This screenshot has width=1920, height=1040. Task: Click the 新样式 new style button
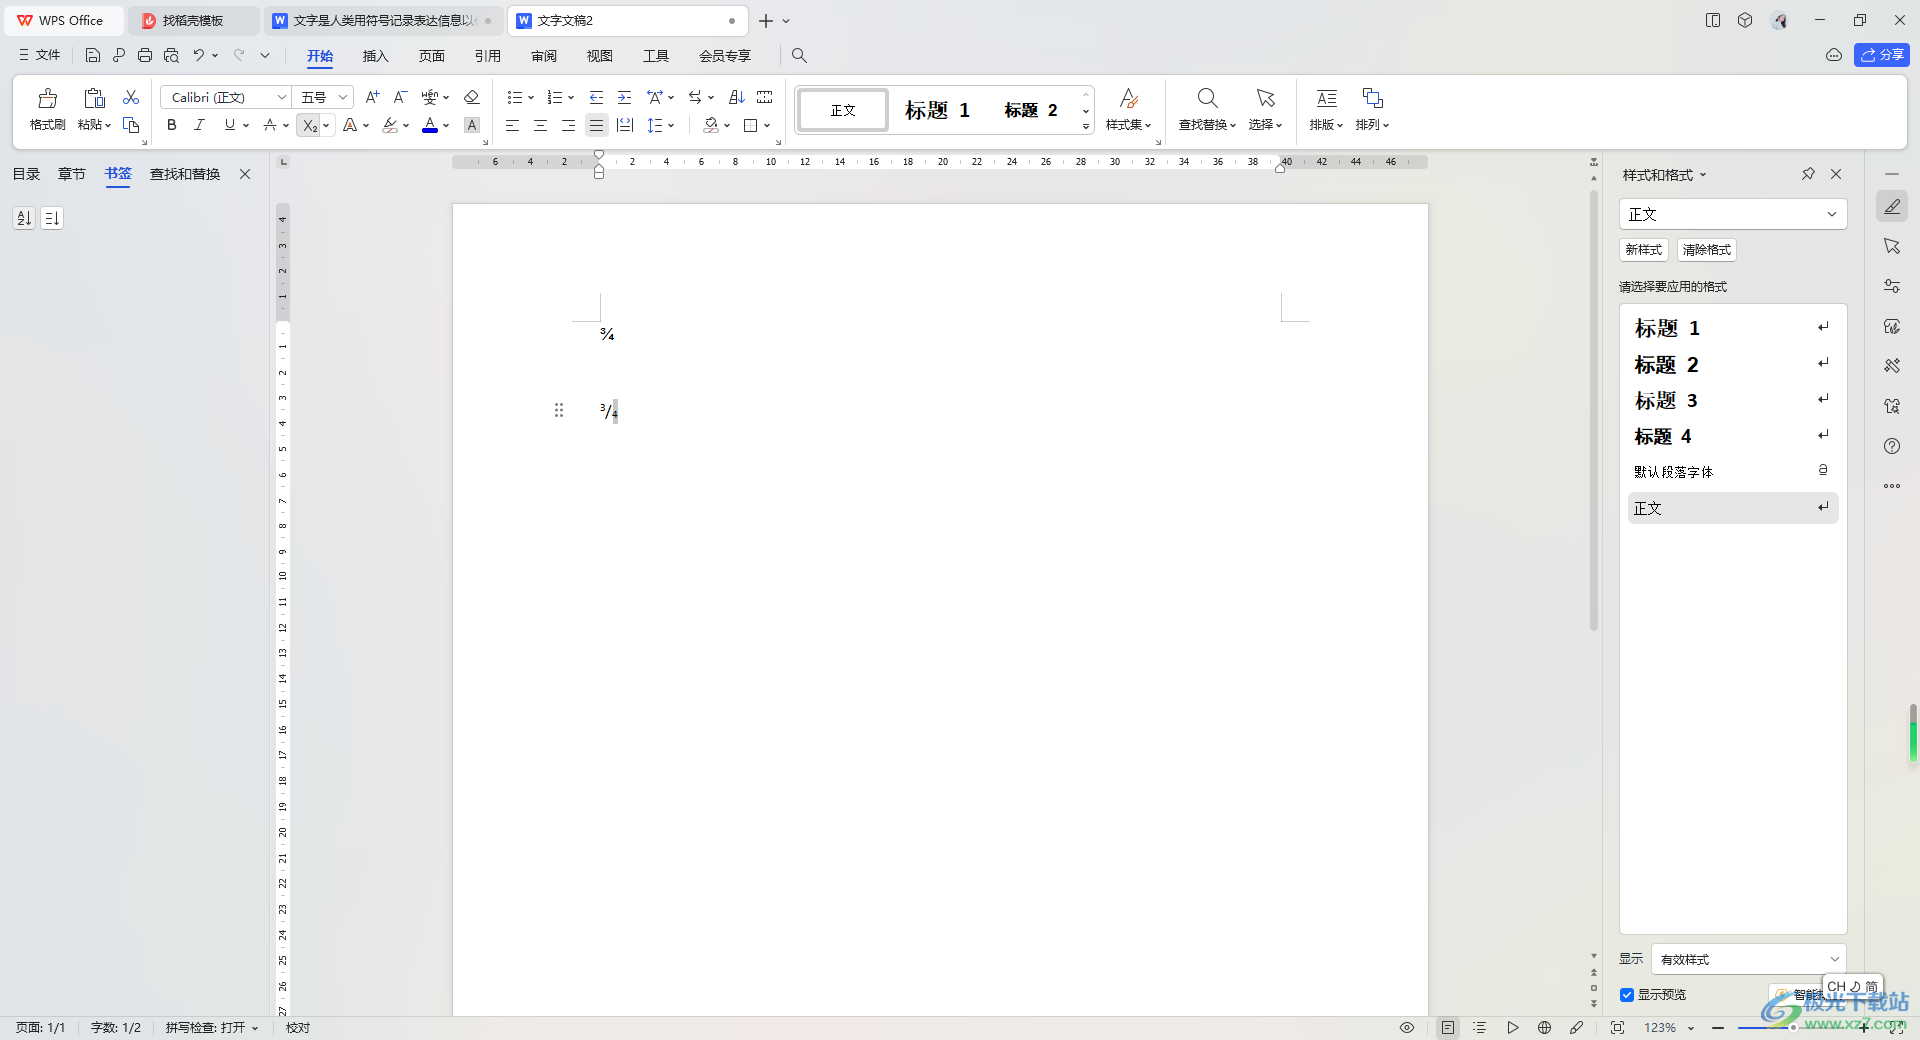tap(1643, 250)
